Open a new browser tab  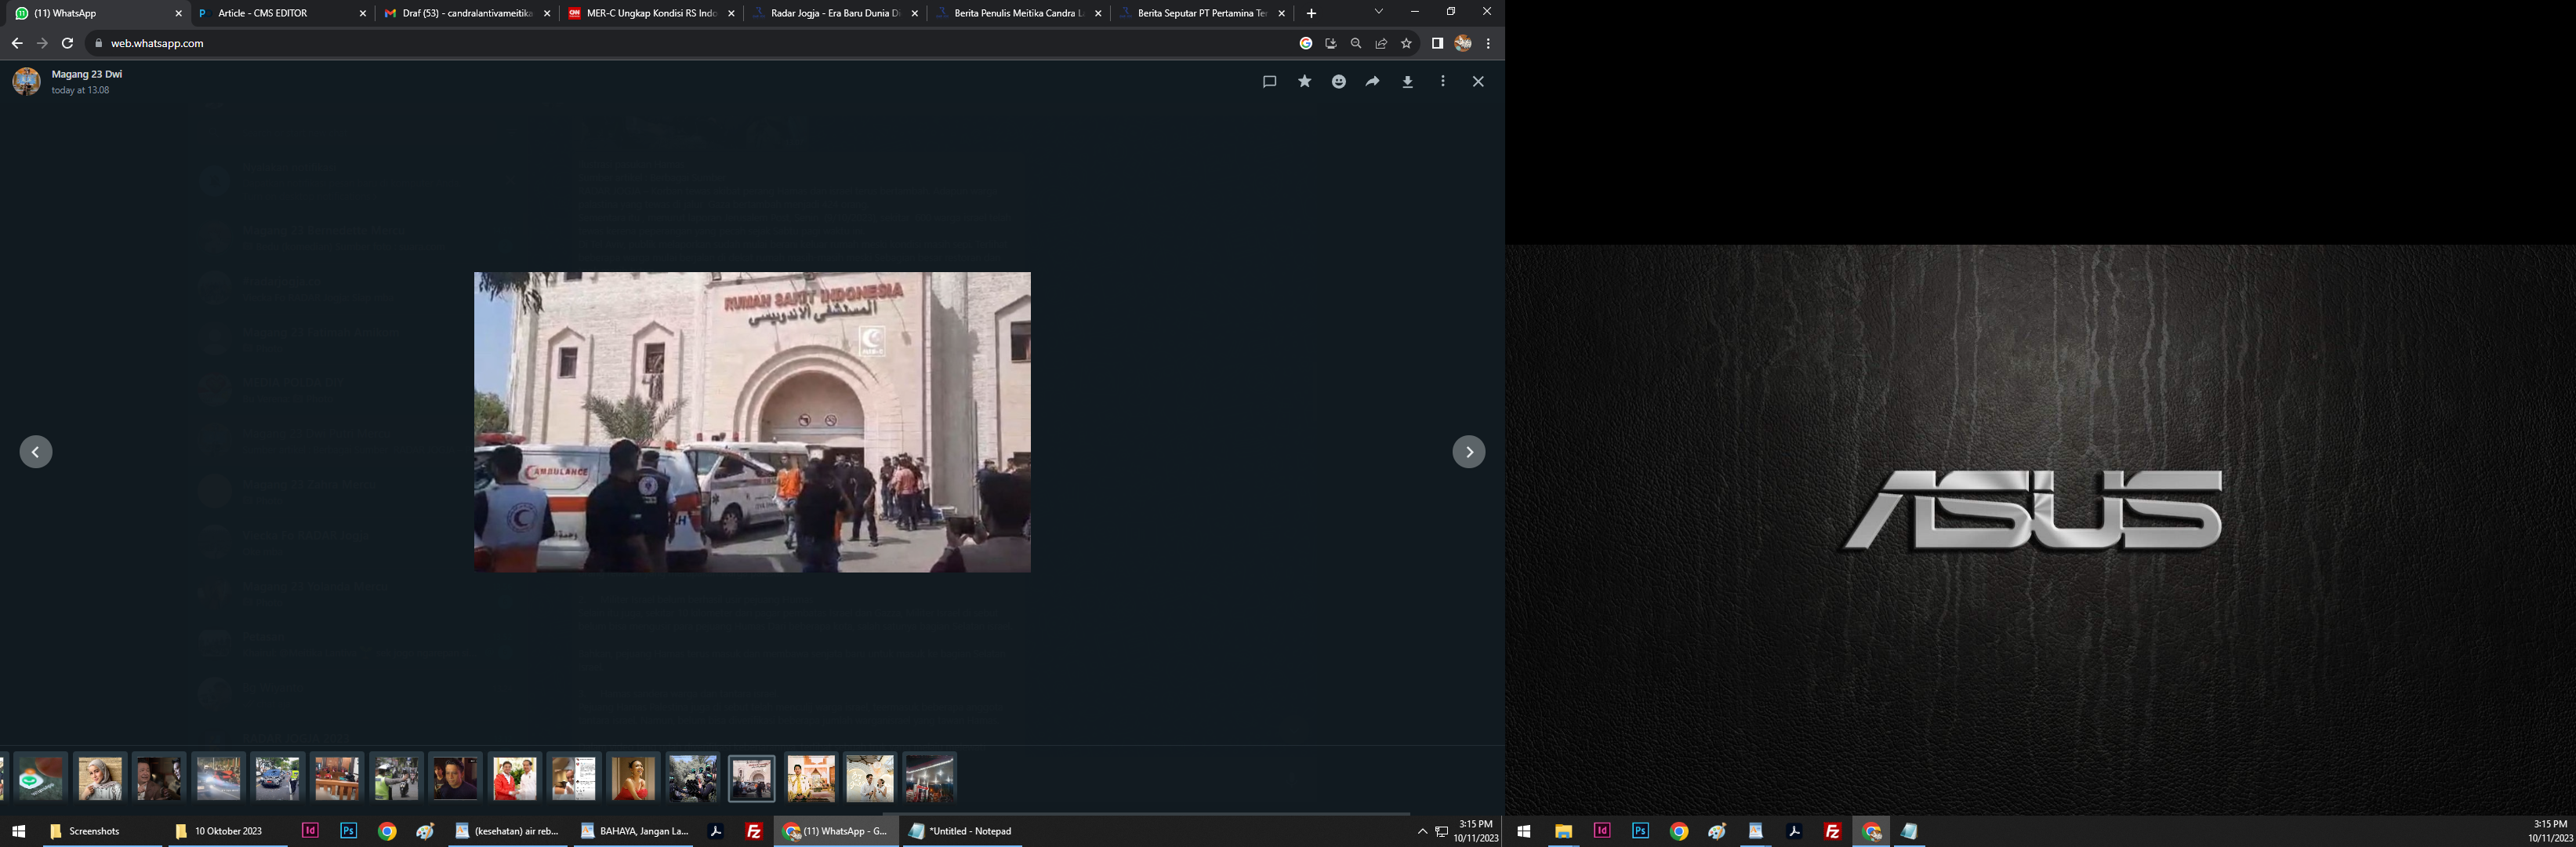(x=1312, y=14)
